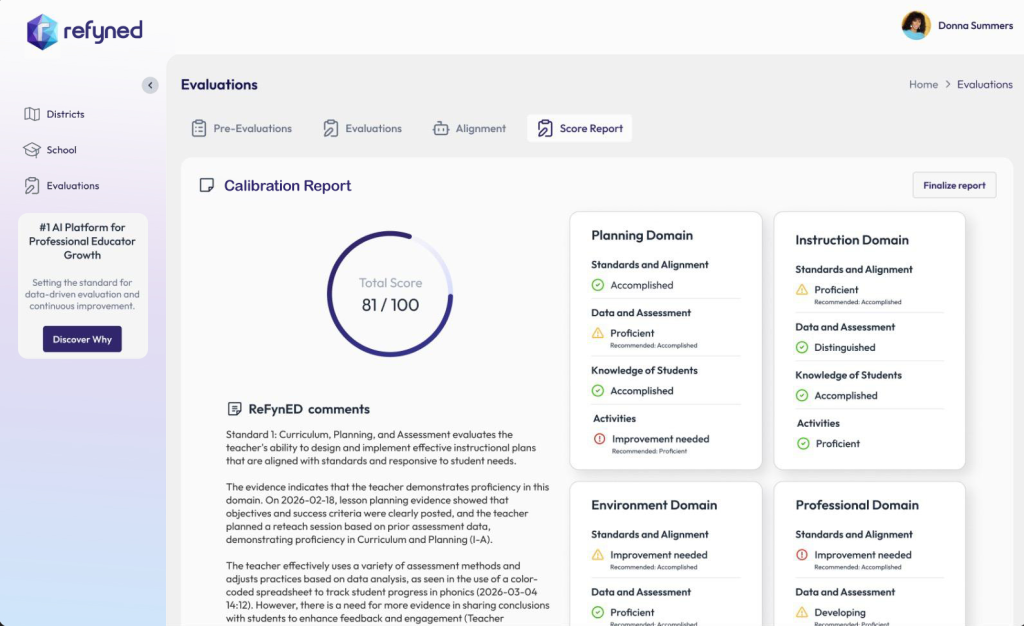1024x626 pixels.
Task: Click the warning icon next to Planning Proficient
Action: [x=598, y=333]
